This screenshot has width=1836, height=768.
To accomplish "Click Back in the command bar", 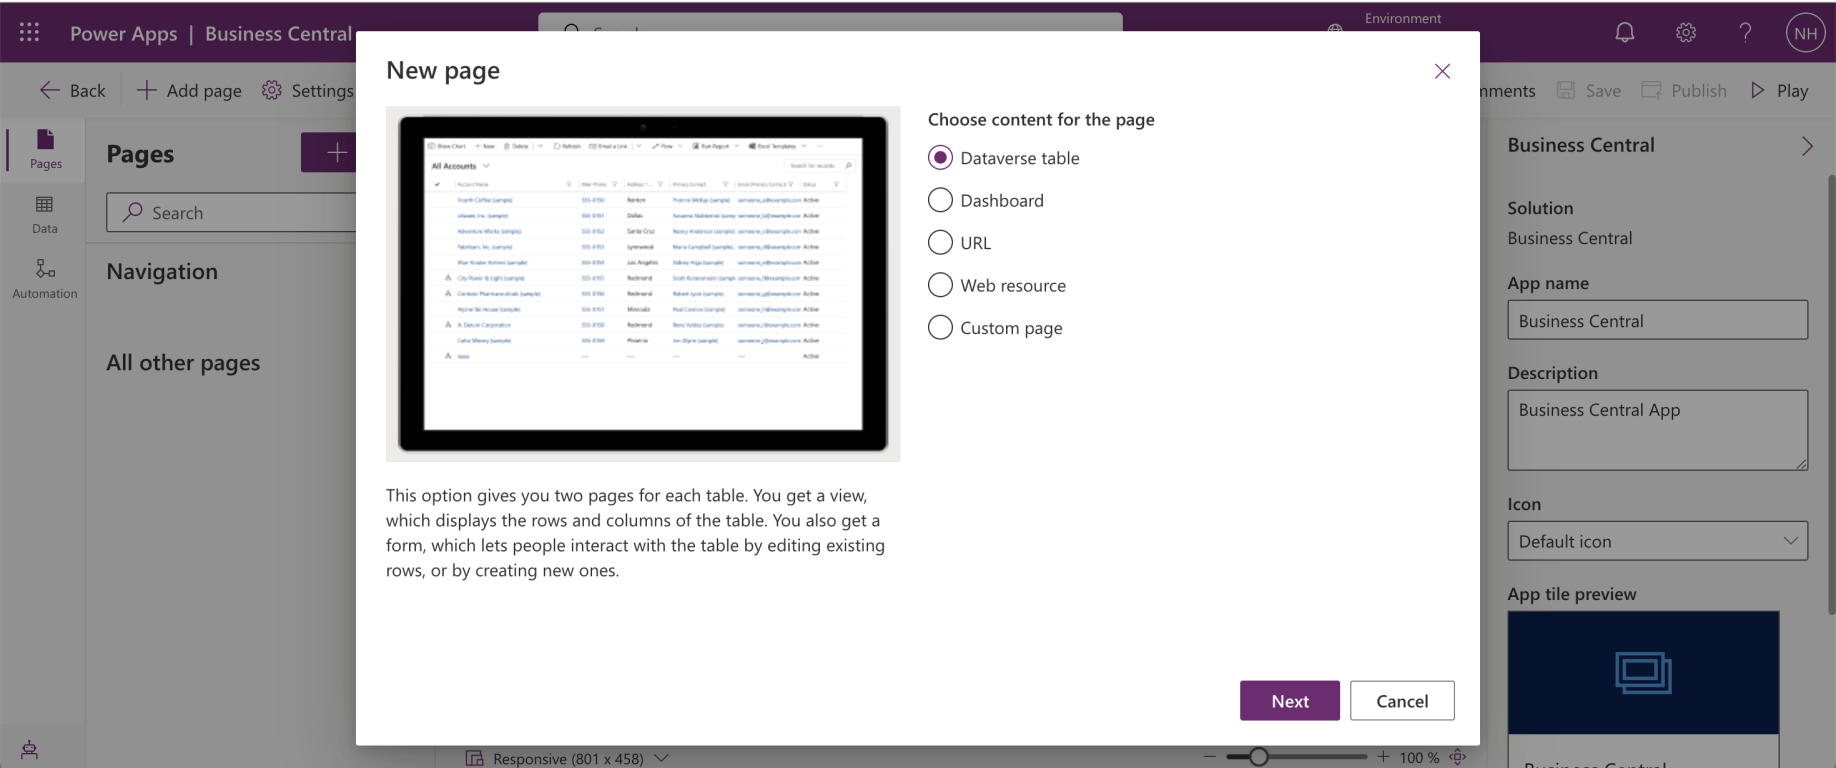I will [x=72, y=90].
